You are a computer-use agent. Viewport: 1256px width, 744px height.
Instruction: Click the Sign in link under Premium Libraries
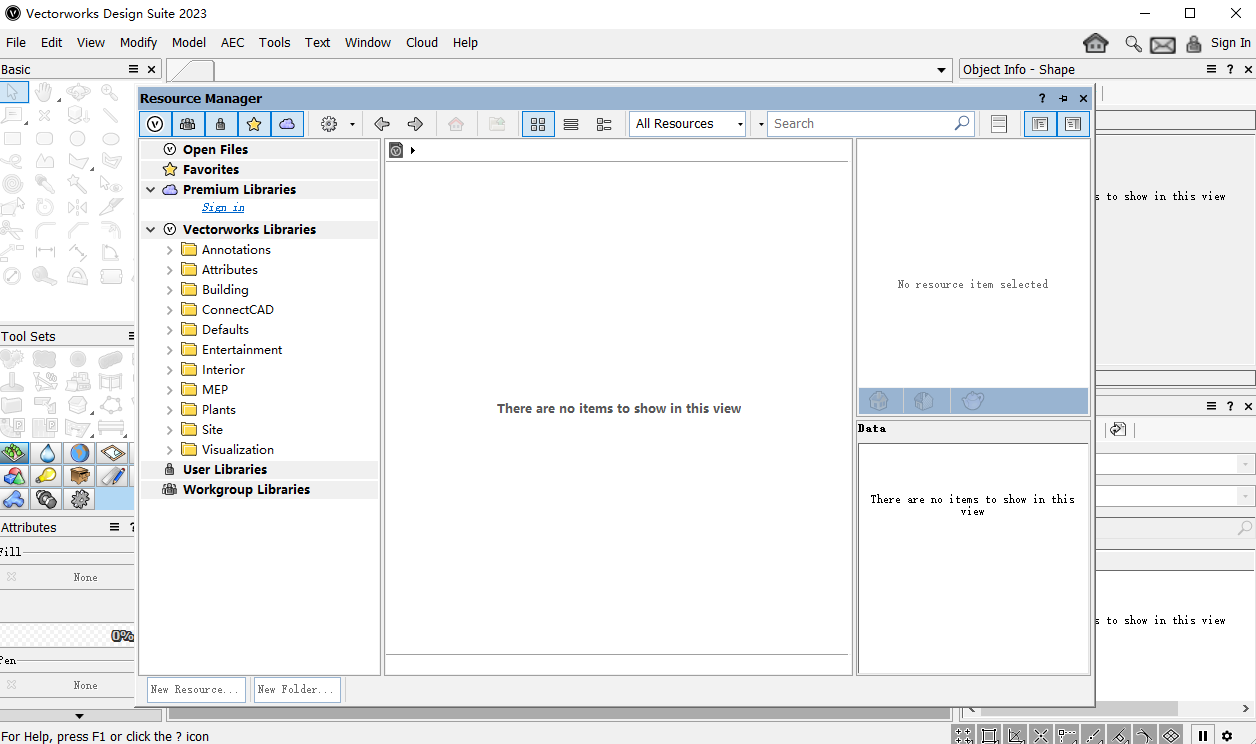223,208
